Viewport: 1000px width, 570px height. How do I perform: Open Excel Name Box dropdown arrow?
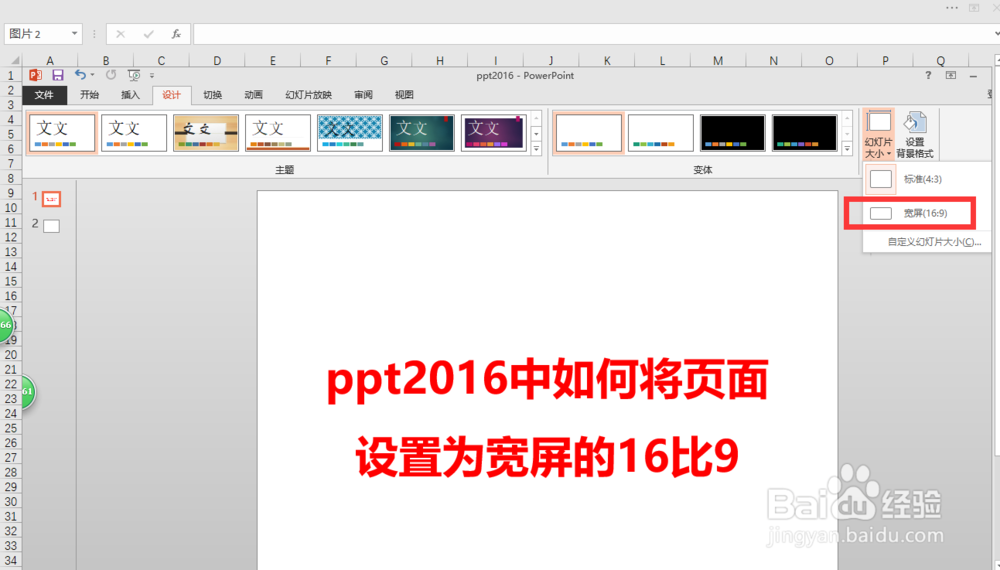tap(75, 33)
